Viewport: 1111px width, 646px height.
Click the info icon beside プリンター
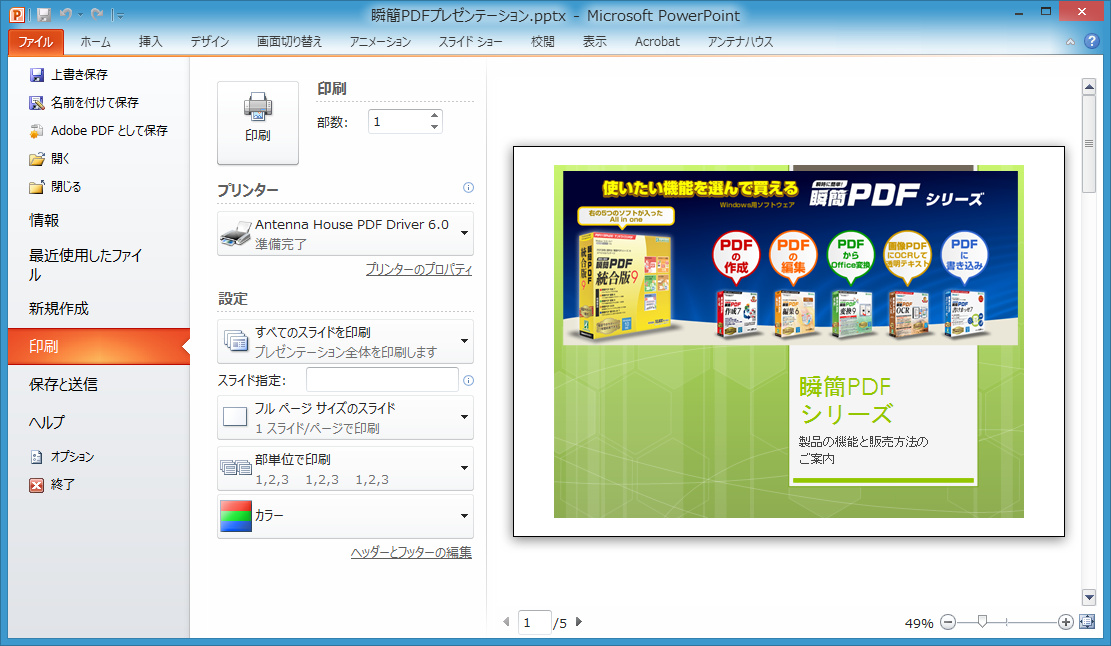[x=467, y=188]
